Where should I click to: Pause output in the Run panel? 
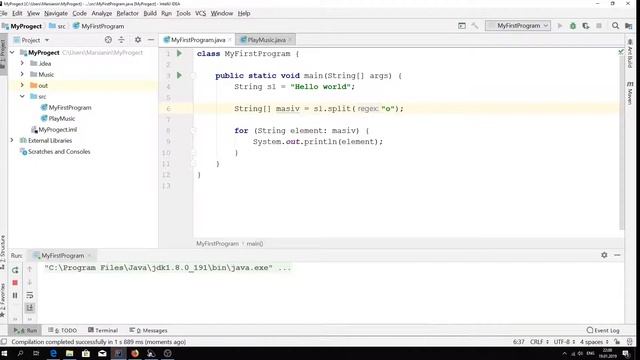coord(15,295)
